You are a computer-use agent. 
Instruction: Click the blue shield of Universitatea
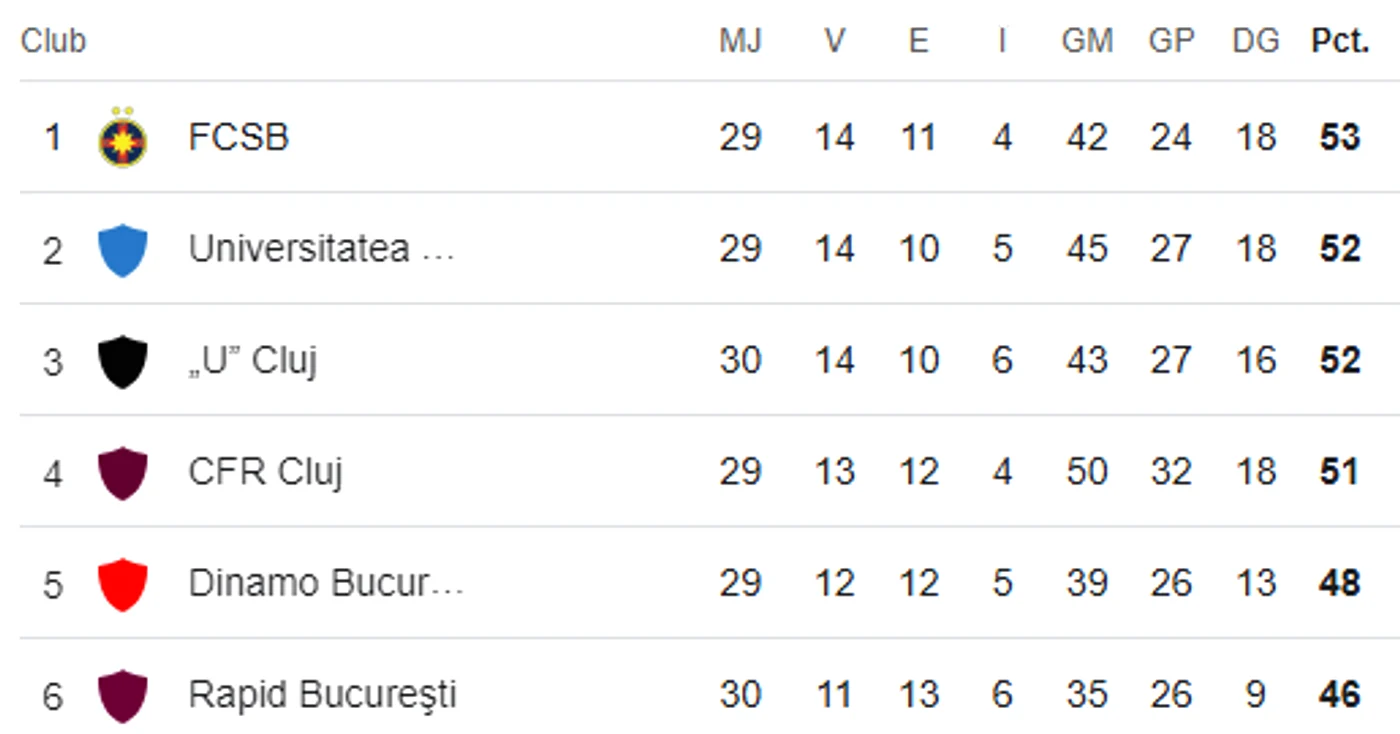pyautogui.click(x=123, y=249)
